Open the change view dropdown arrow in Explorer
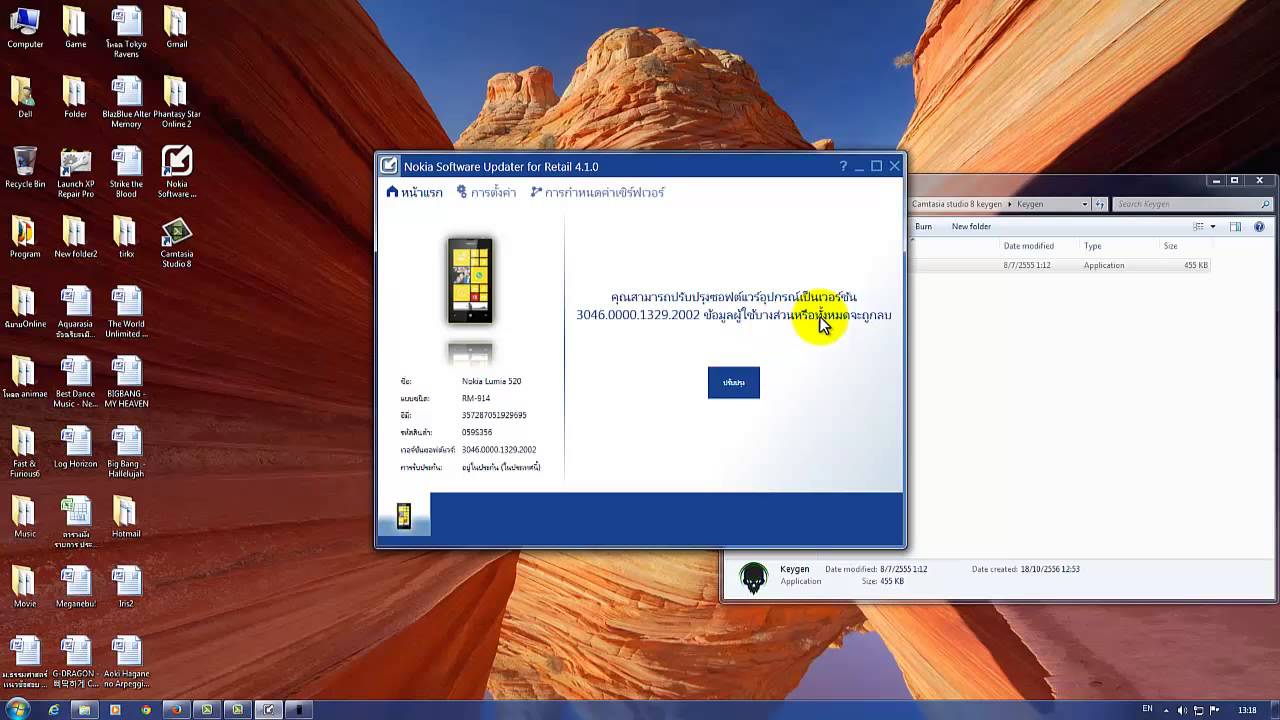The width and height of the screenshot is (1280, 720). [x=1213, y=227]
